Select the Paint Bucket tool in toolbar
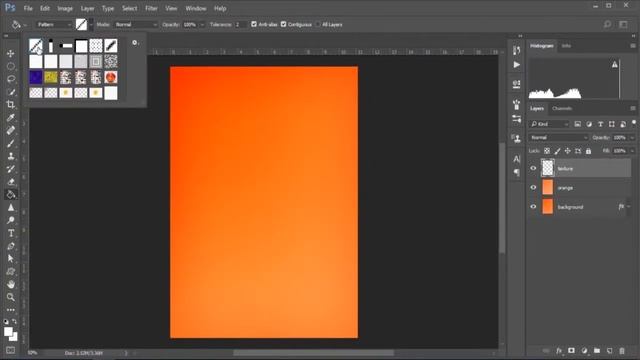The height and width of the screenshot is (360, 640). [x=11, y=195]
